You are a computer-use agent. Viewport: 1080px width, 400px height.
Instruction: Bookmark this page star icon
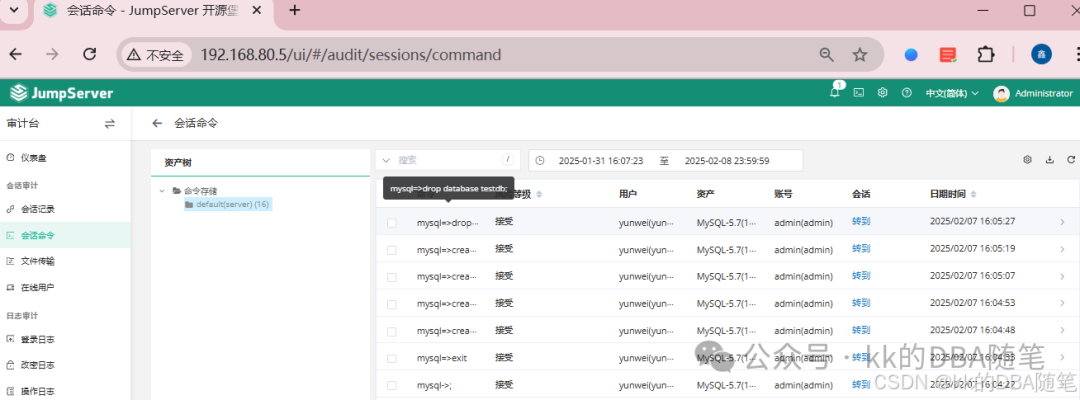tap(860, 55)
